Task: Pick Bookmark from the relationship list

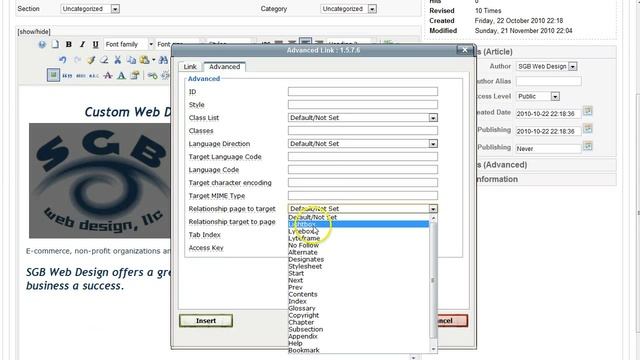Action: tap(358, 350)
